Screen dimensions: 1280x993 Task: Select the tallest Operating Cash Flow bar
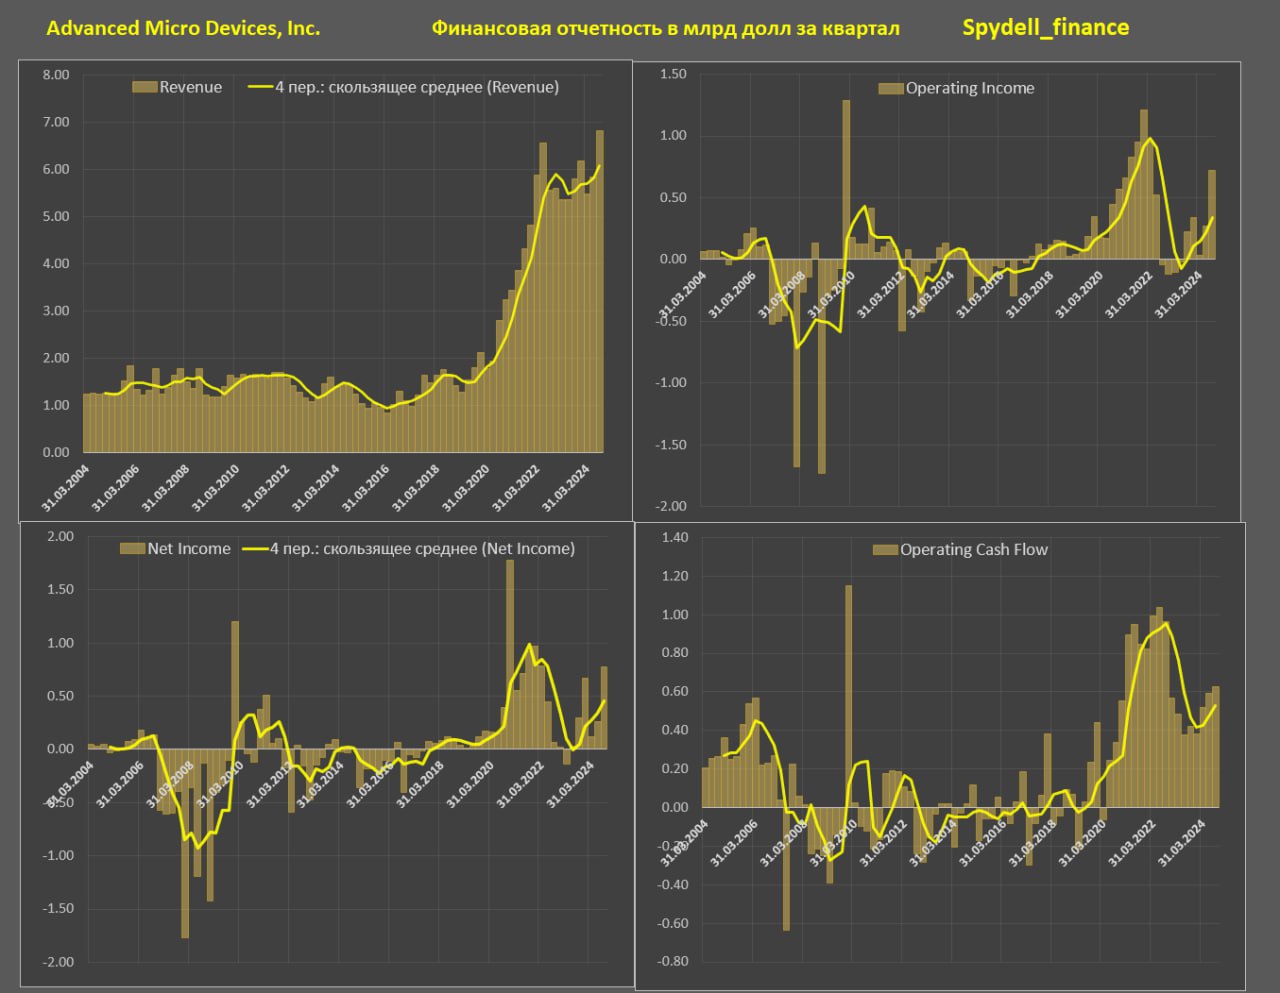click(849, 695)
